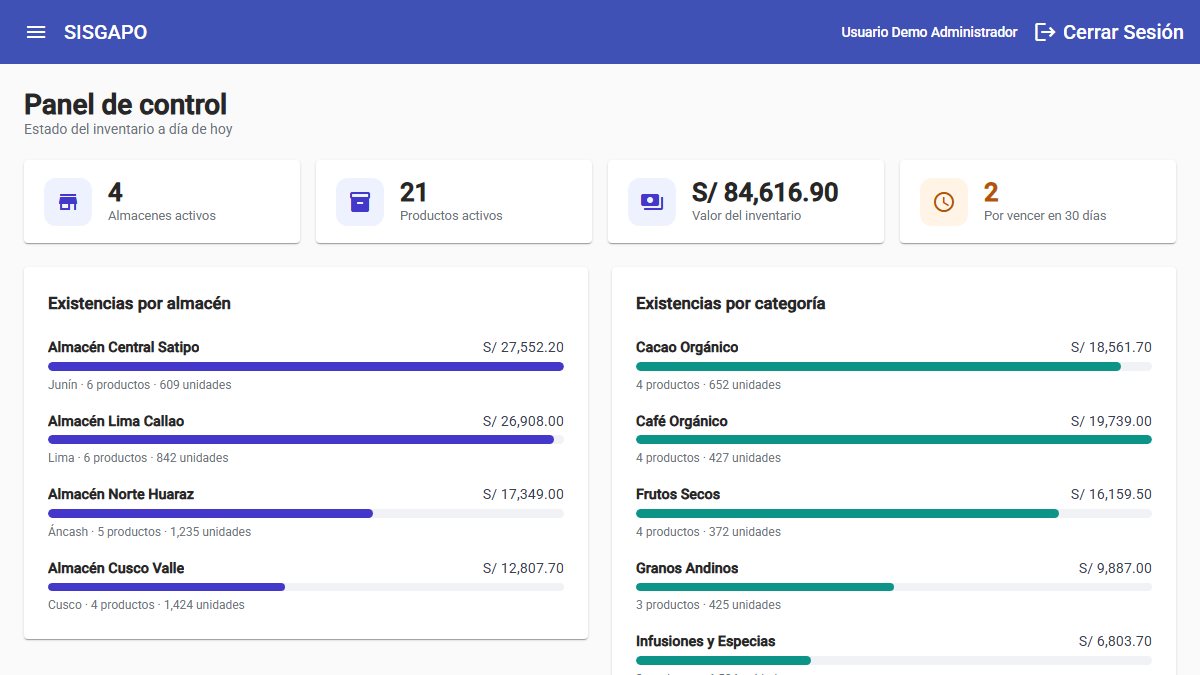
Task: Click the 'Por vencer en 30 días' label
Action: 1045,215
